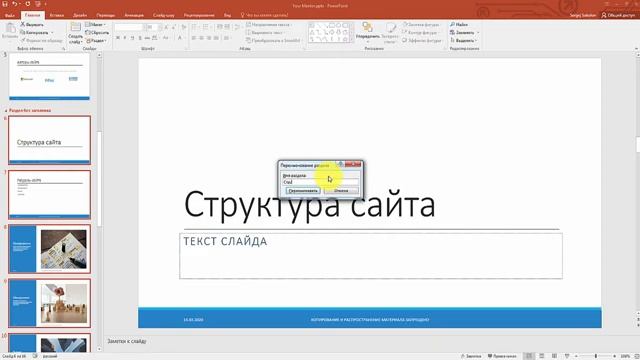The width and height of the screenshot is (640, 360).
Task: Click the Undo arrow icon
Action: [15, 4]
